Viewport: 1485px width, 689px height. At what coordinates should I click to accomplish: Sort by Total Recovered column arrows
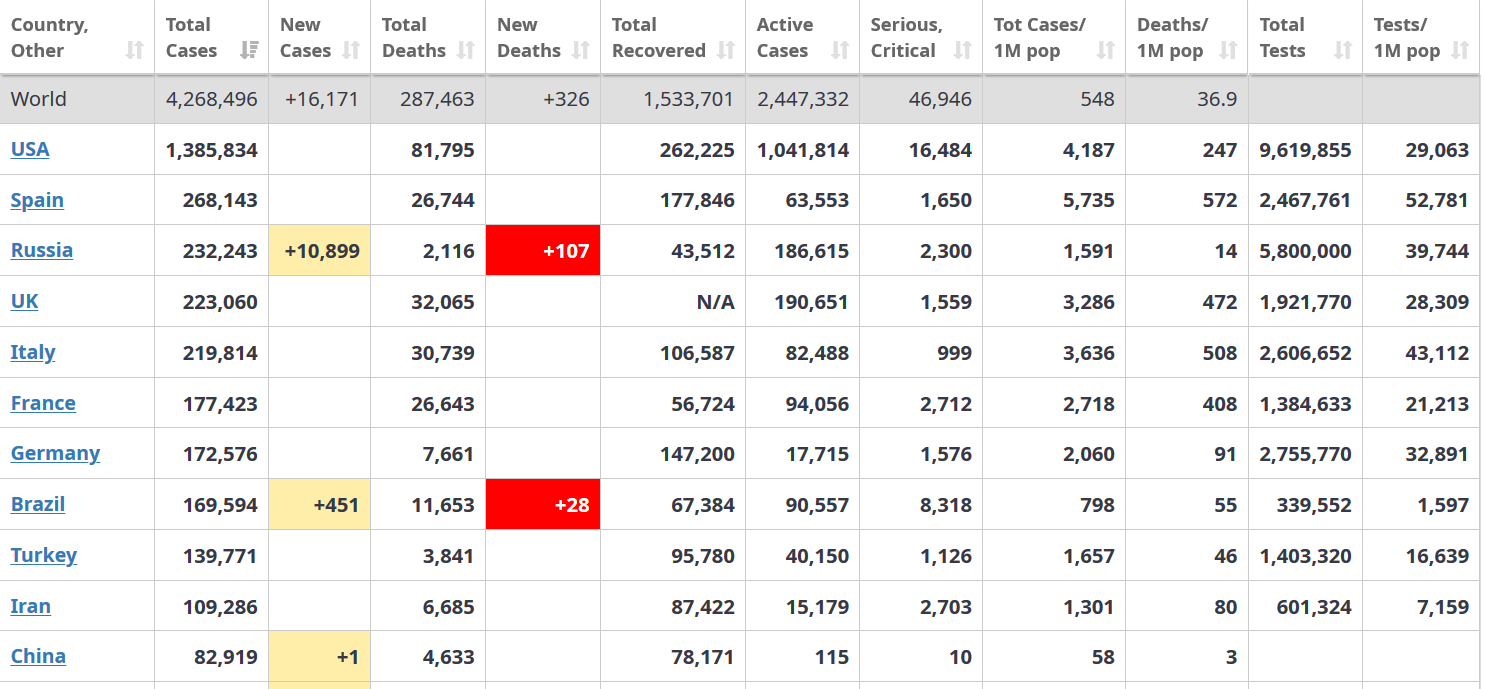point(726,50)
